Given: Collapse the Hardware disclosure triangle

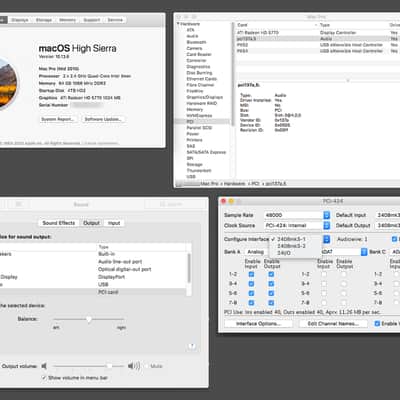Looking at the screenshot, I should coord(178,24).
